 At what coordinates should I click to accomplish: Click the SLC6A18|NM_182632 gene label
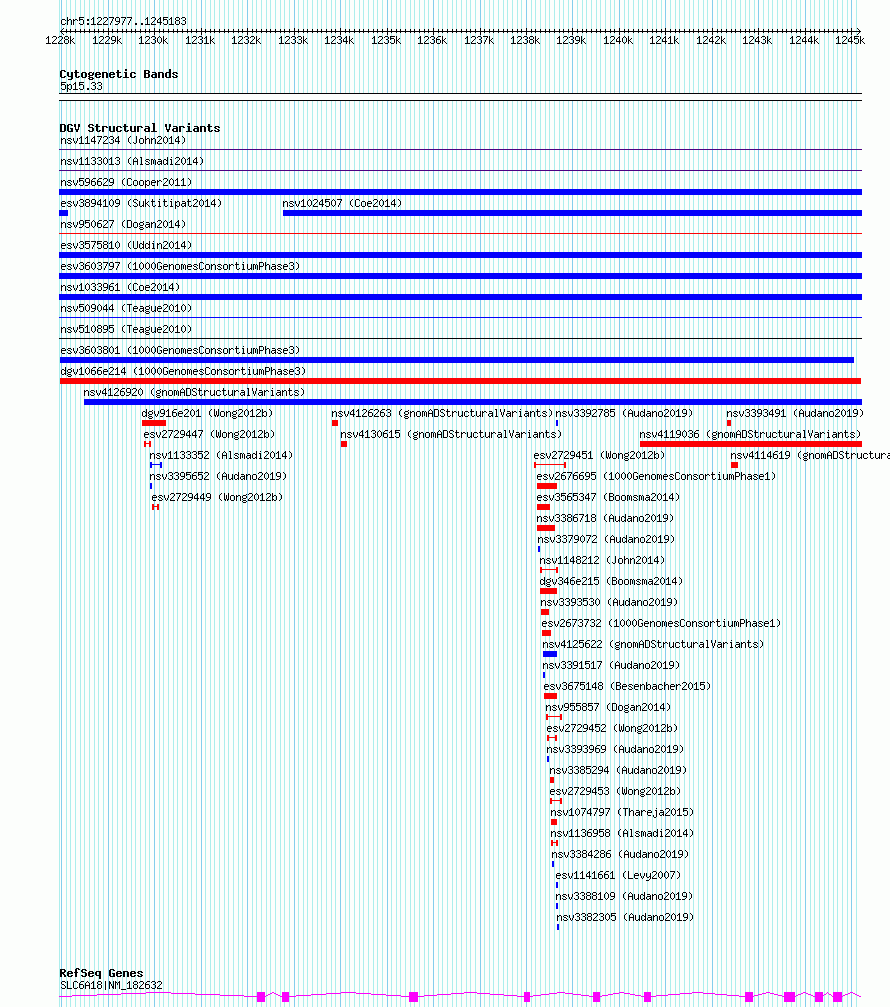coord(111,985)
